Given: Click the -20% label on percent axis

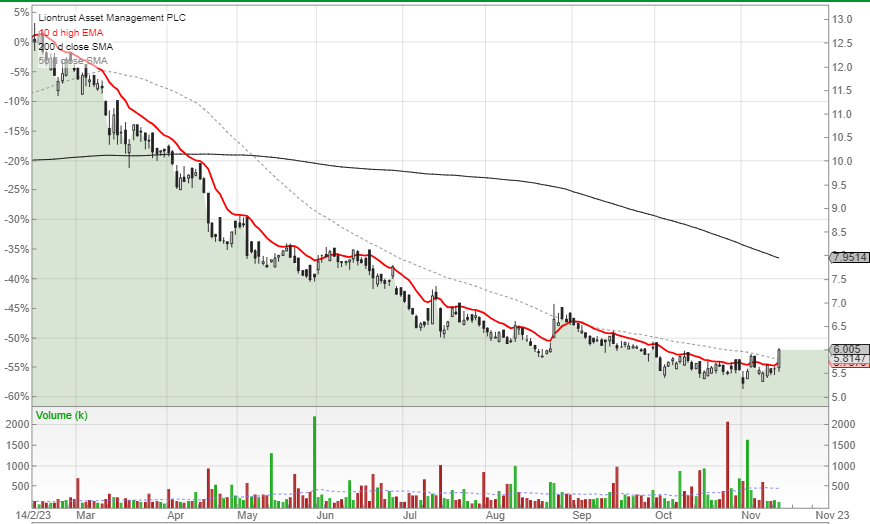Looking at the screenshot, I should click(17, 161).
